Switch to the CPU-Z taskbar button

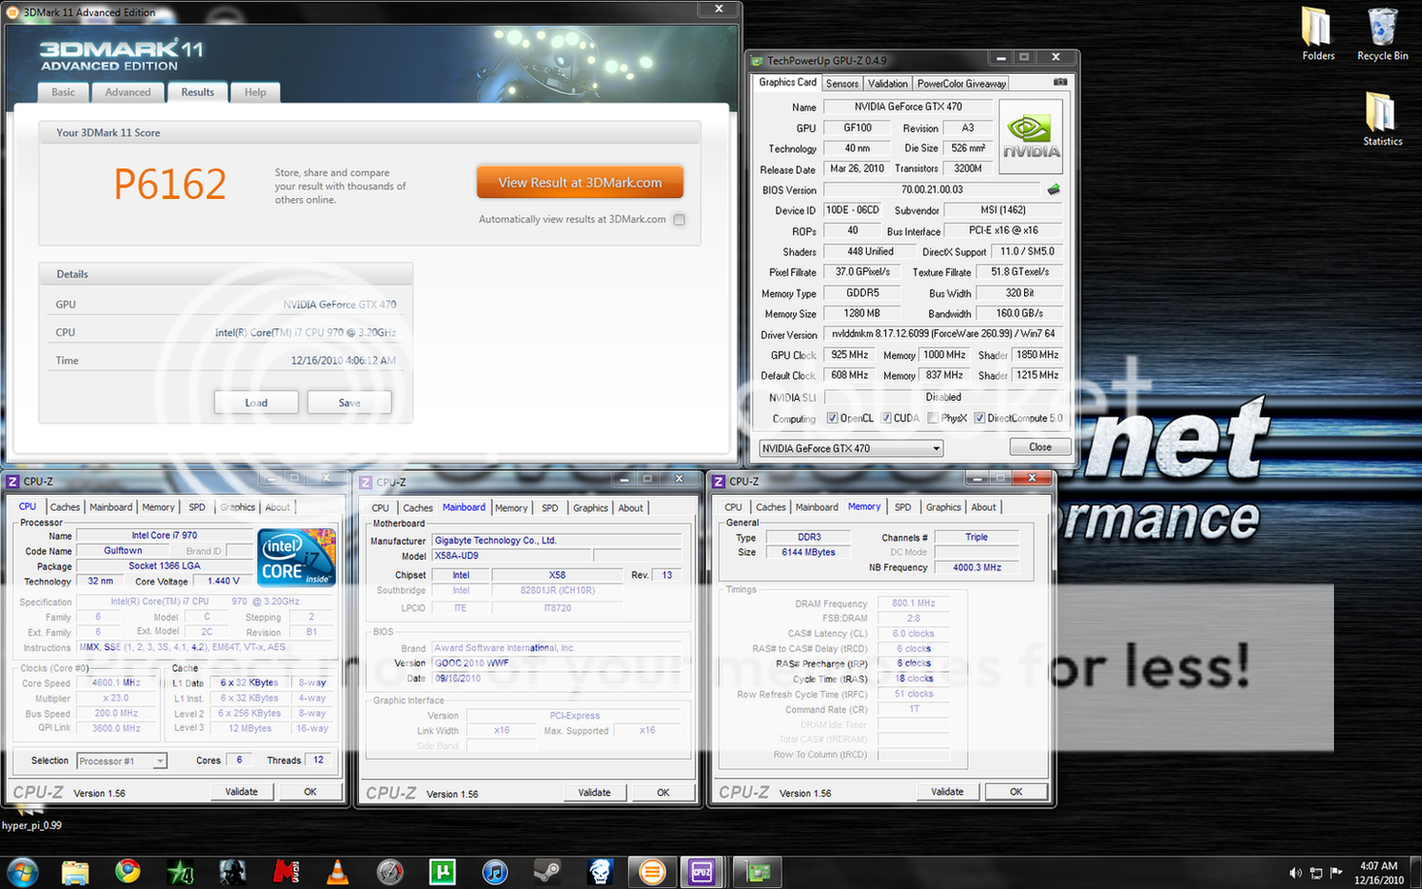click(x=702, y=872)
